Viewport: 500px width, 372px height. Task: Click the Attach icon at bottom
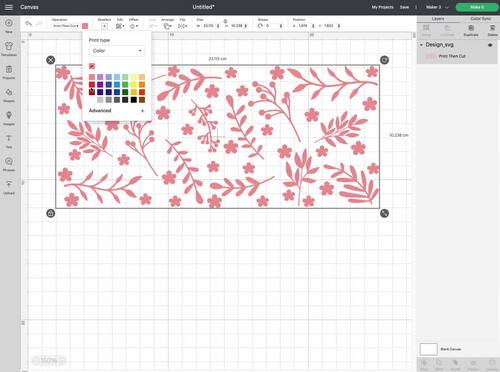(455, 363)
